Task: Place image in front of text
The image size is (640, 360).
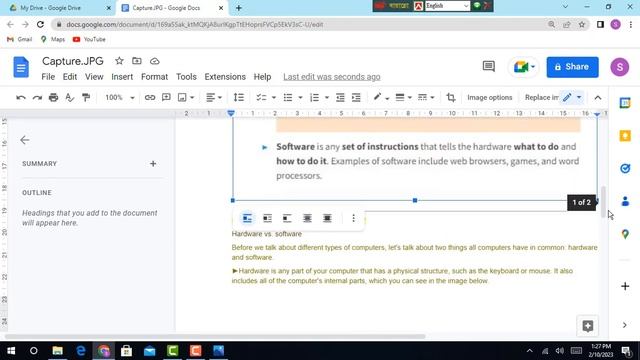Action: point(327,218)
